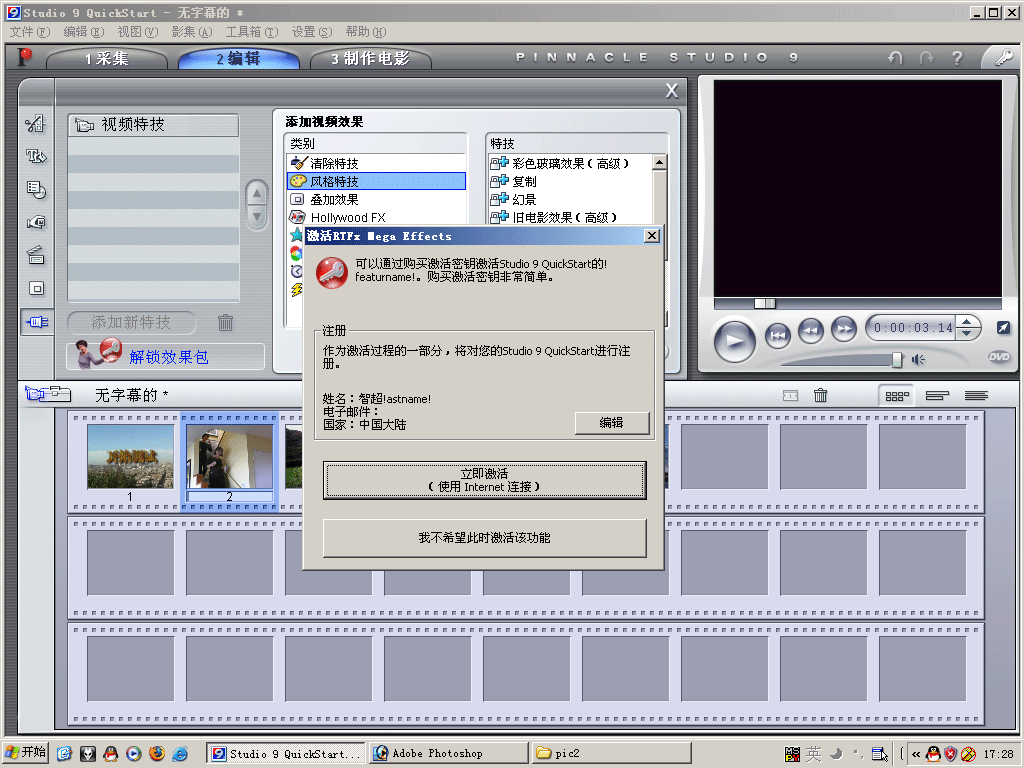Delete the selected clip with trash icon

coord(821,395)
